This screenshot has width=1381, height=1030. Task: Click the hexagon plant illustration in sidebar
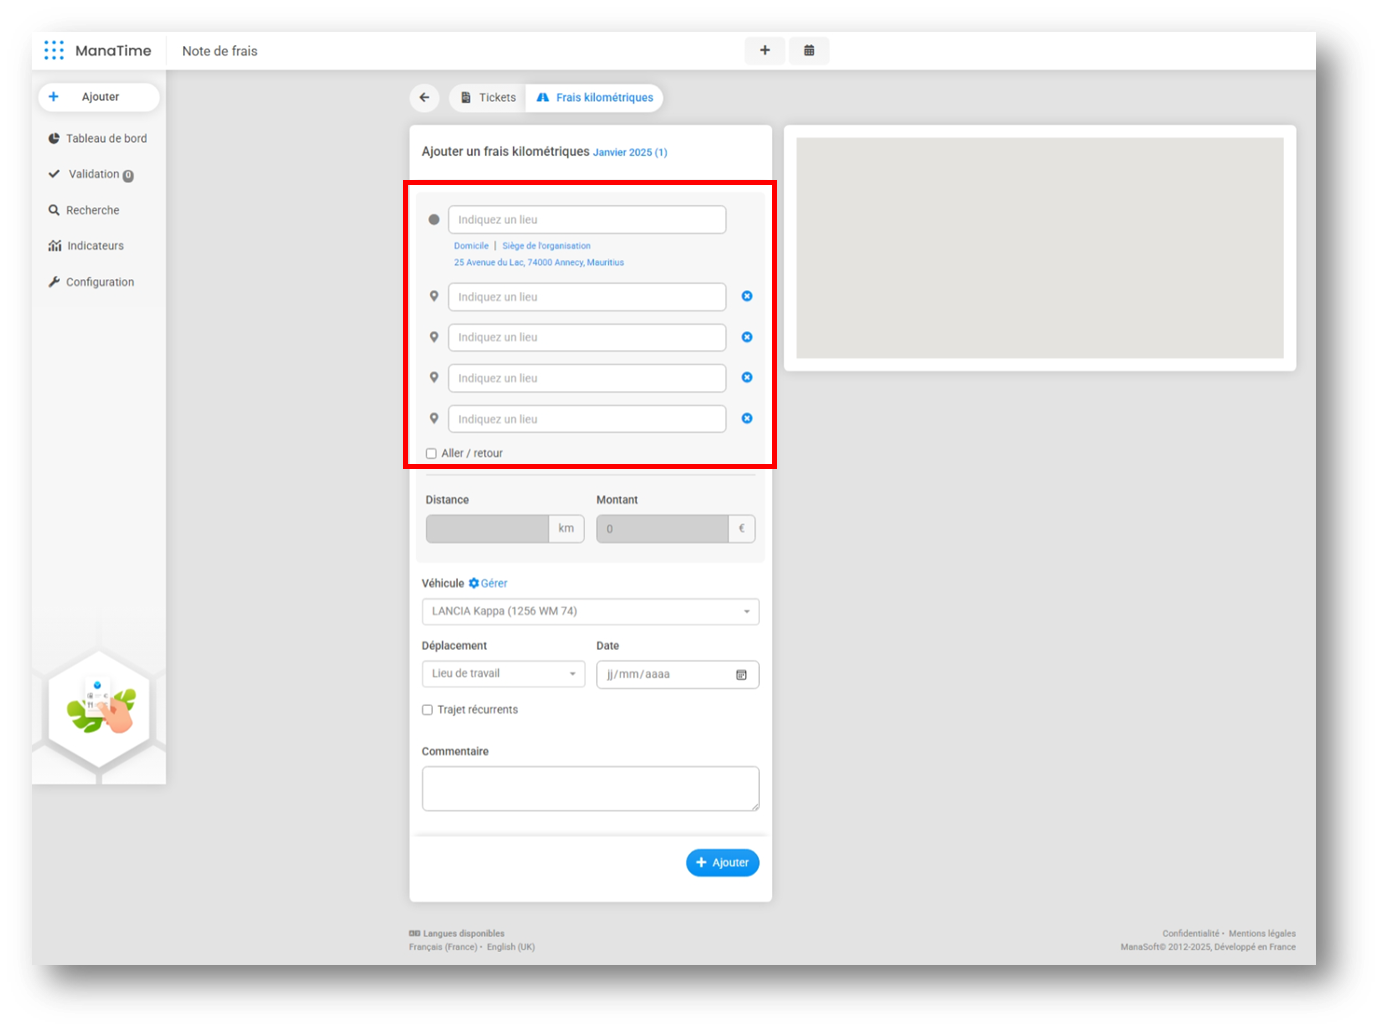pos(99,709)
